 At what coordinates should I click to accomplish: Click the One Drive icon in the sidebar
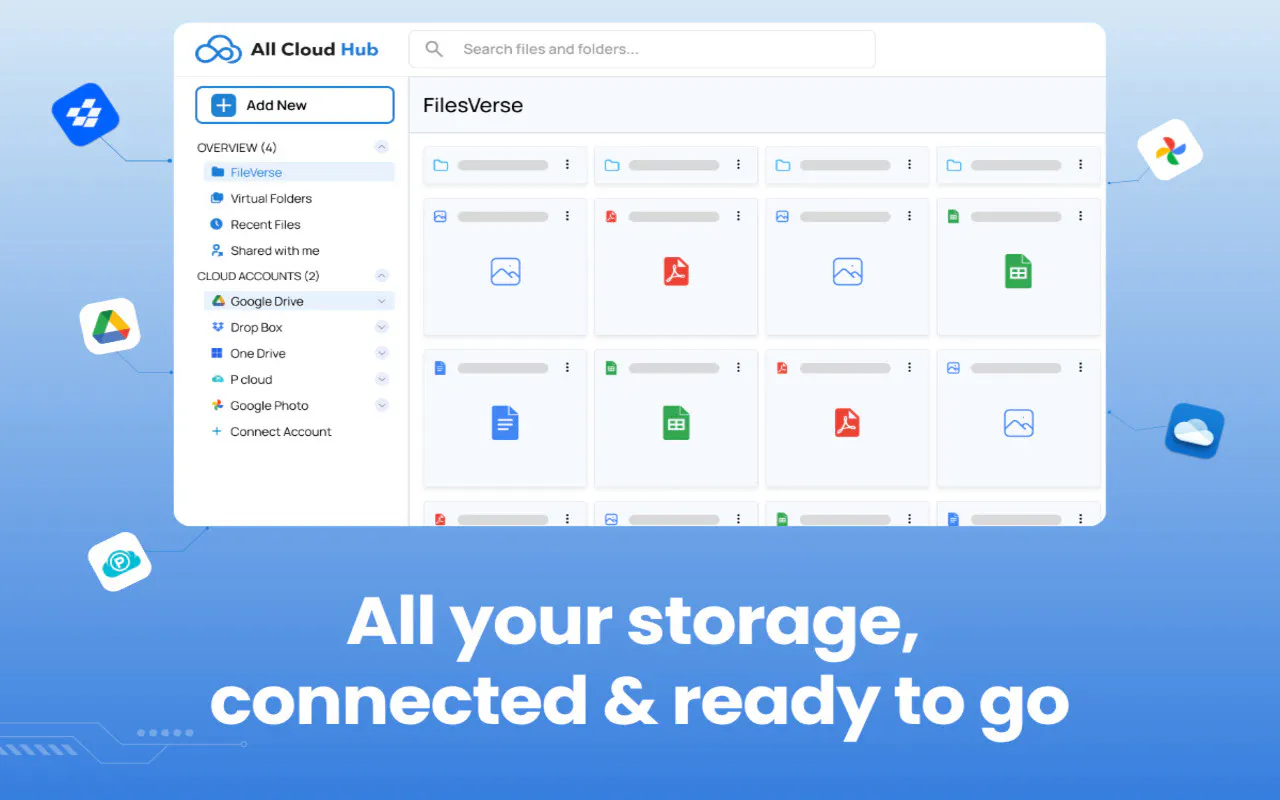click(x=217, y=353)
